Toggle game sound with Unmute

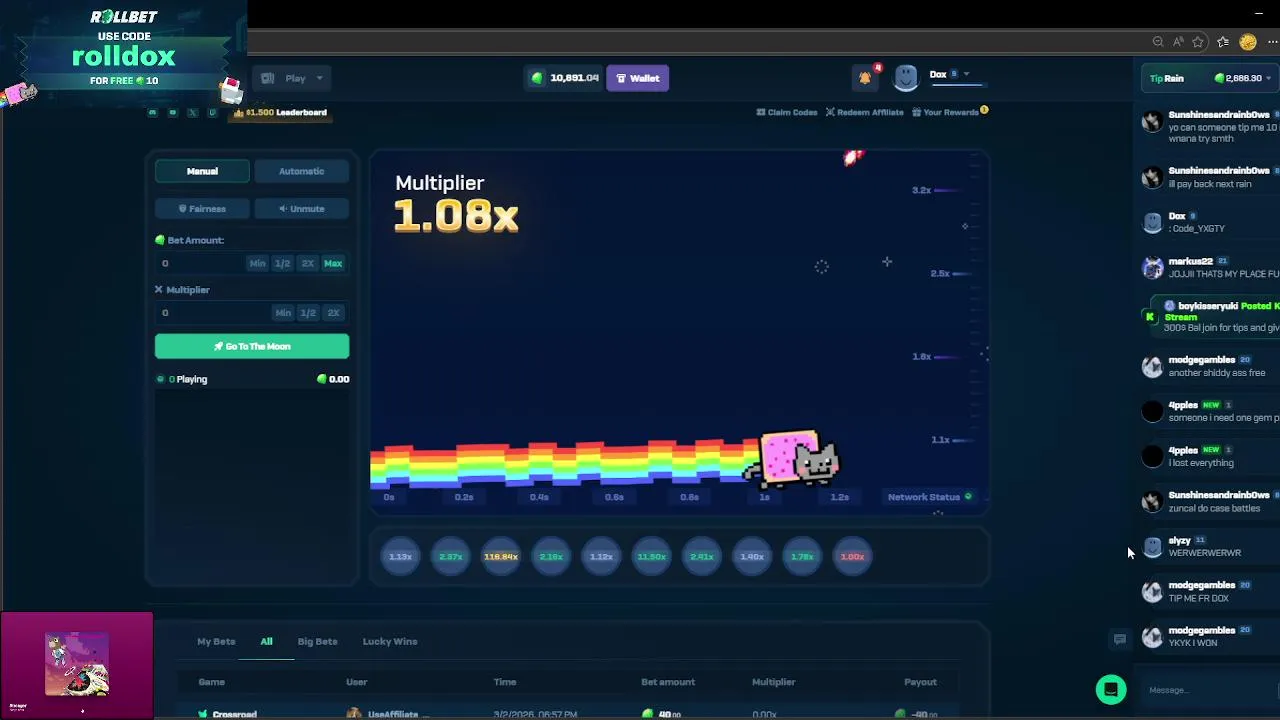(x=301, y=209)
